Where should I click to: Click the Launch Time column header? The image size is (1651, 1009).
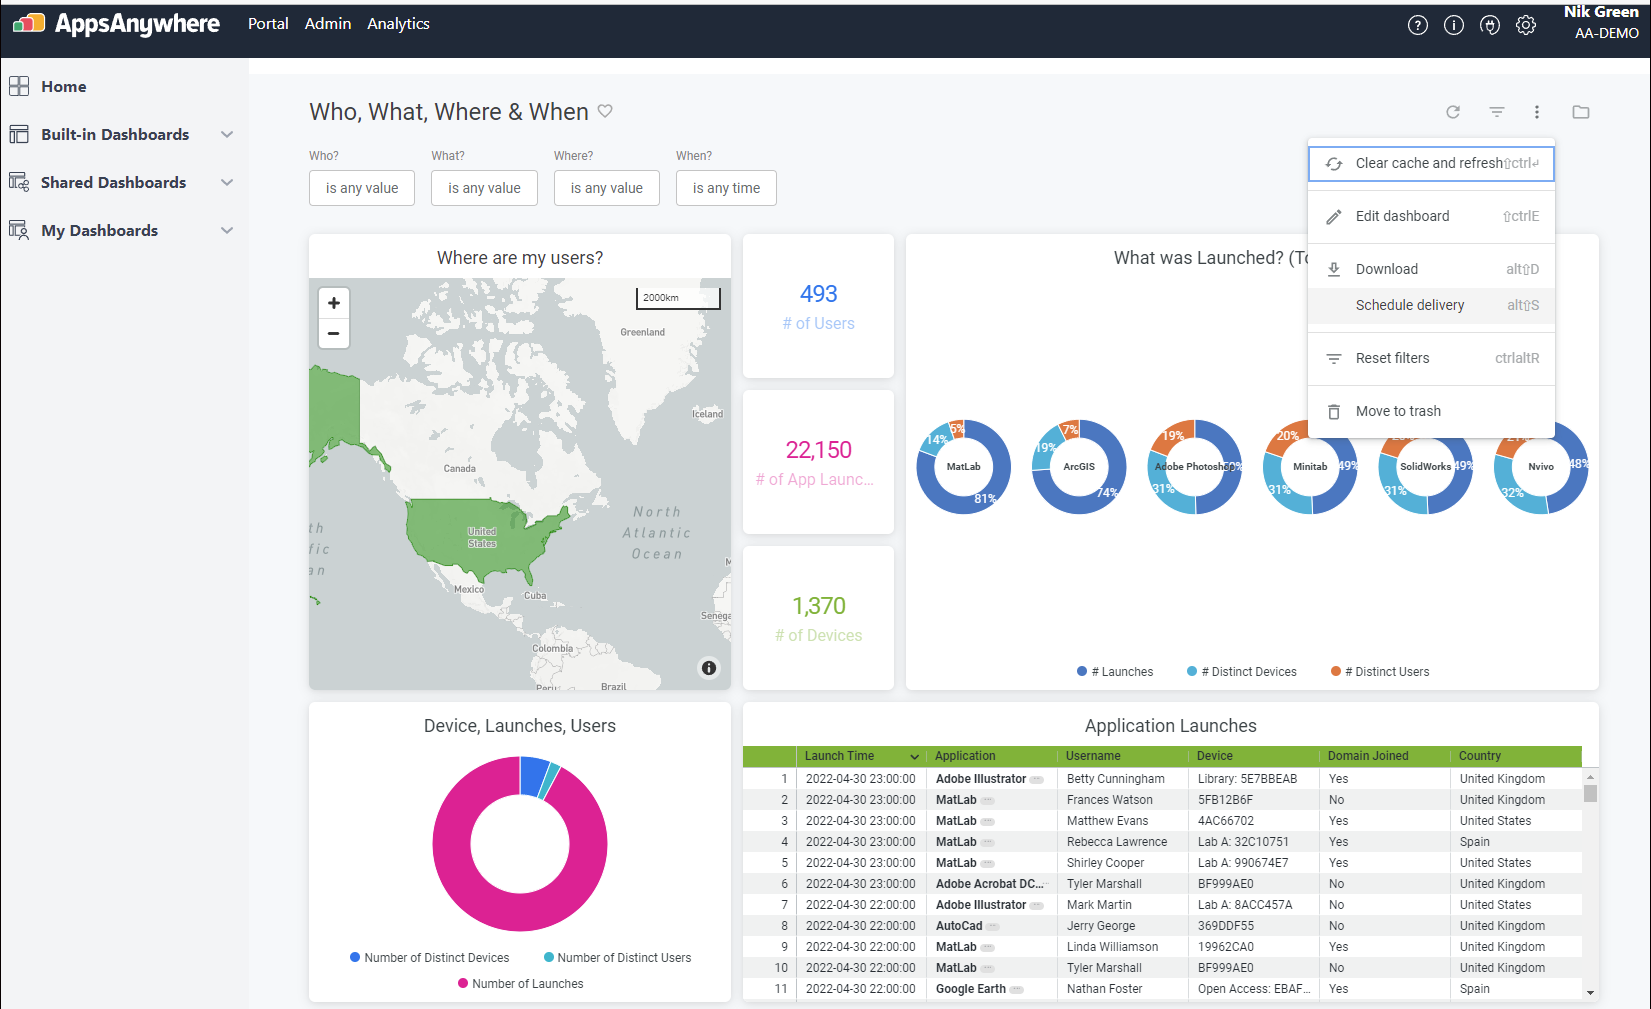[840, 756]
